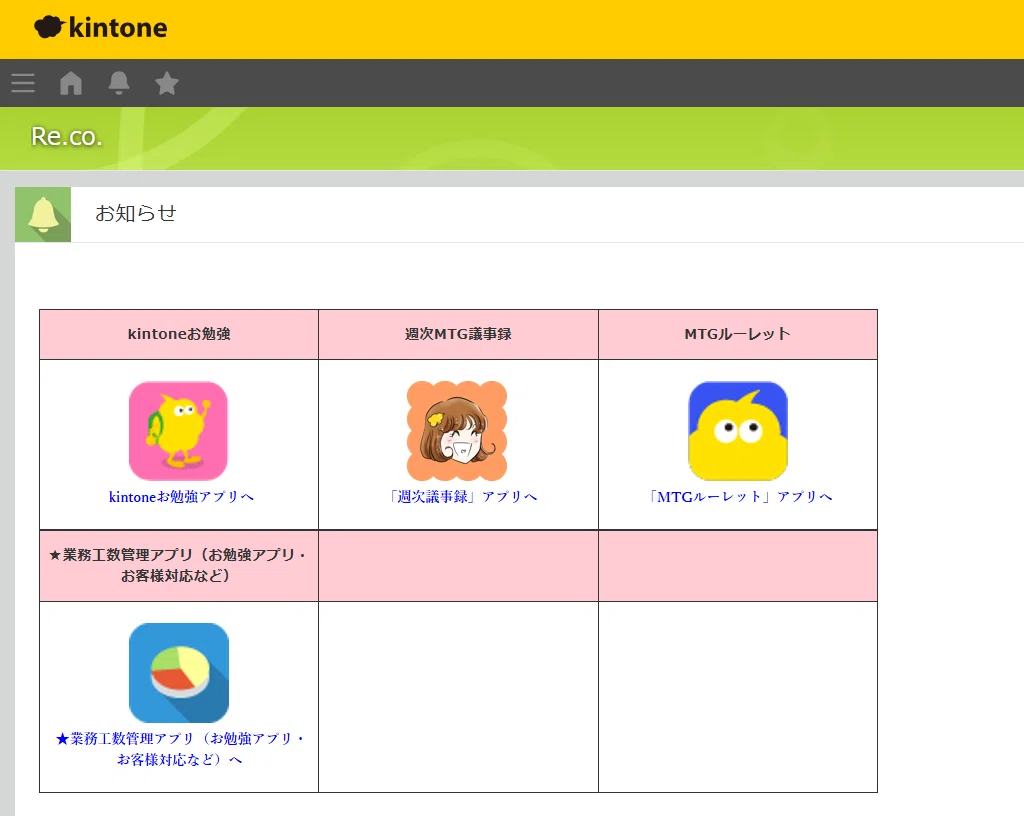This screenshot has width=1024, height=816.
Task: Open the pink kintoneお勉強 app icon
Action: [x=178, y=431]
